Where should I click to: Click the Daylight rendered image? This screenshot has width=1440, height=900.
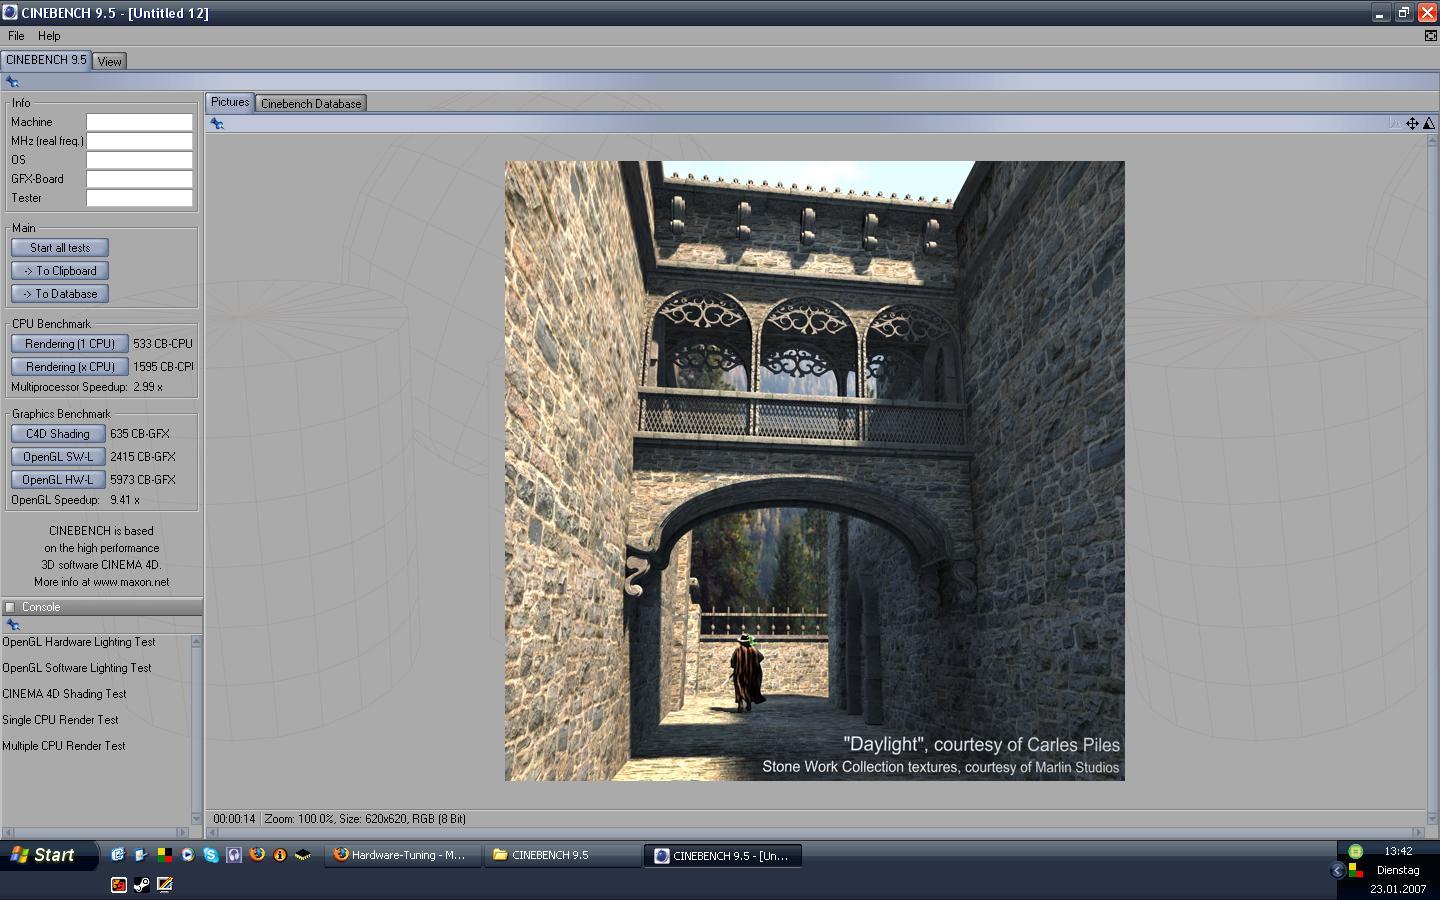pos(815,471)
